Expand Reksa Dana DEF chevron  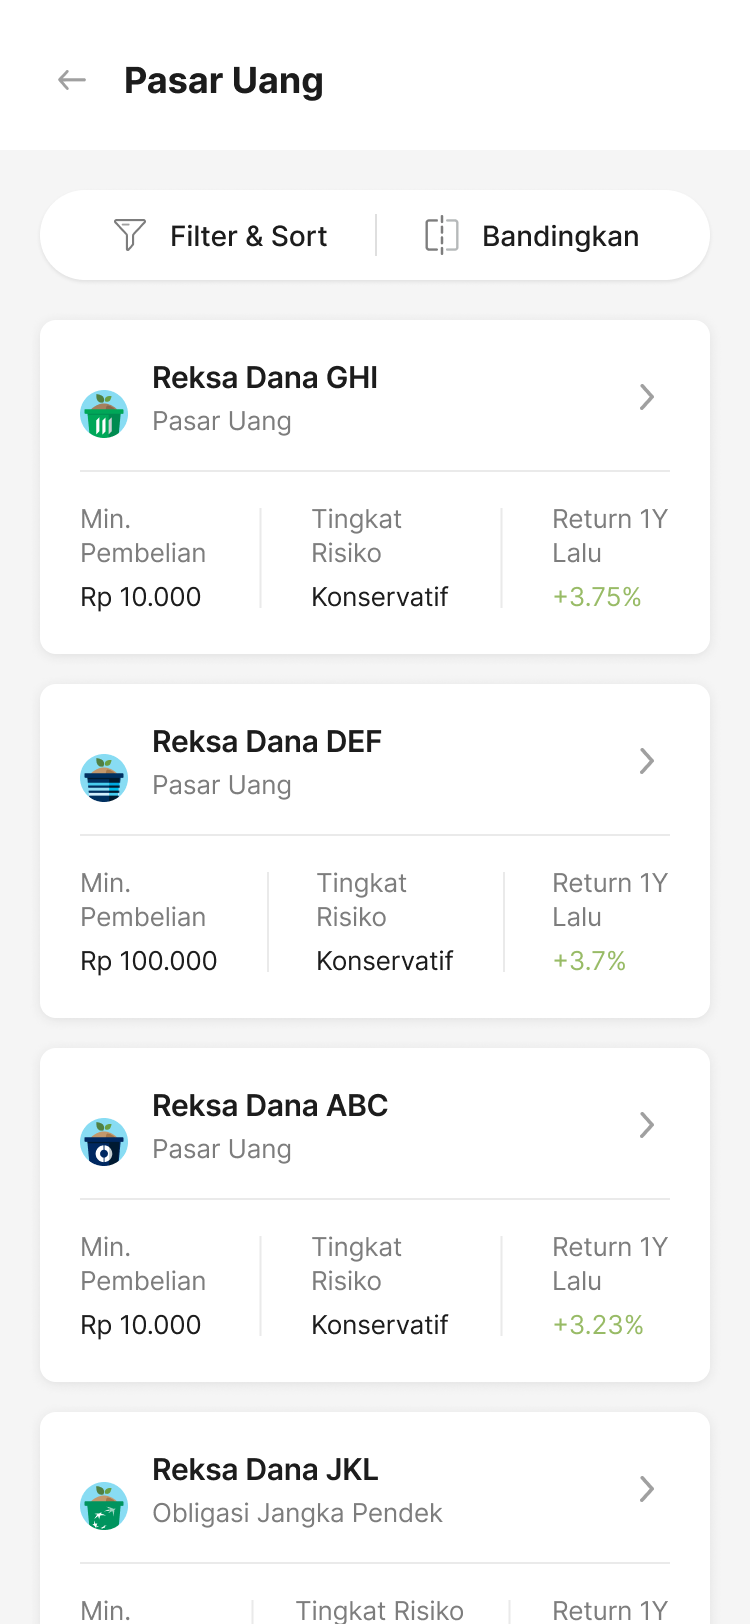click(647, 761)
